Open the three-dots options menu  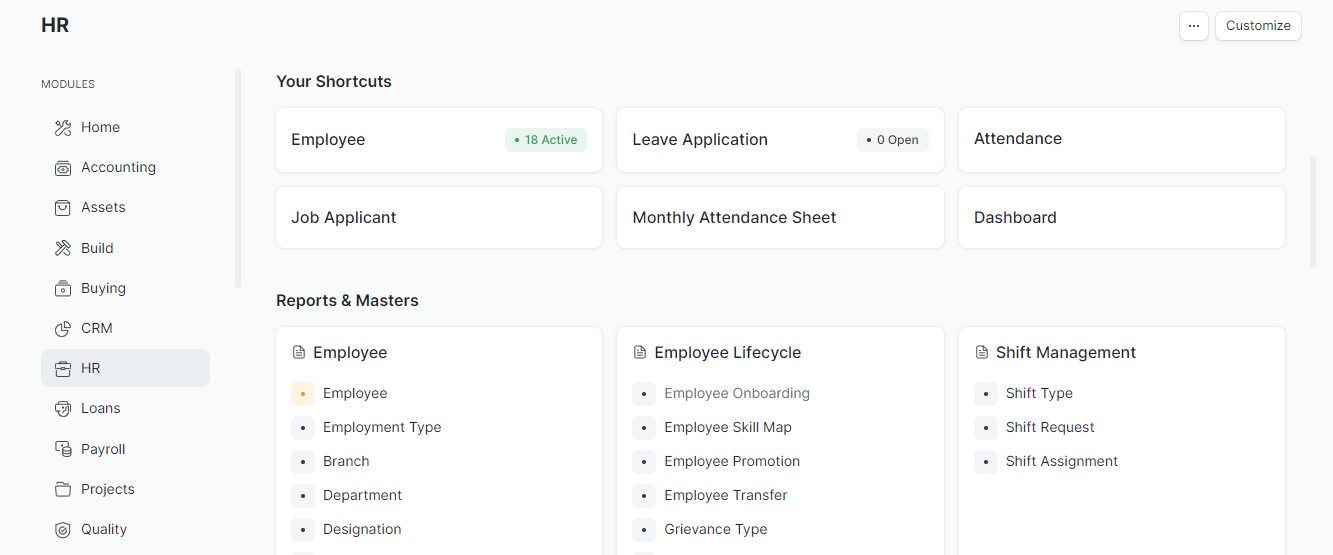tap(1193, 26)
